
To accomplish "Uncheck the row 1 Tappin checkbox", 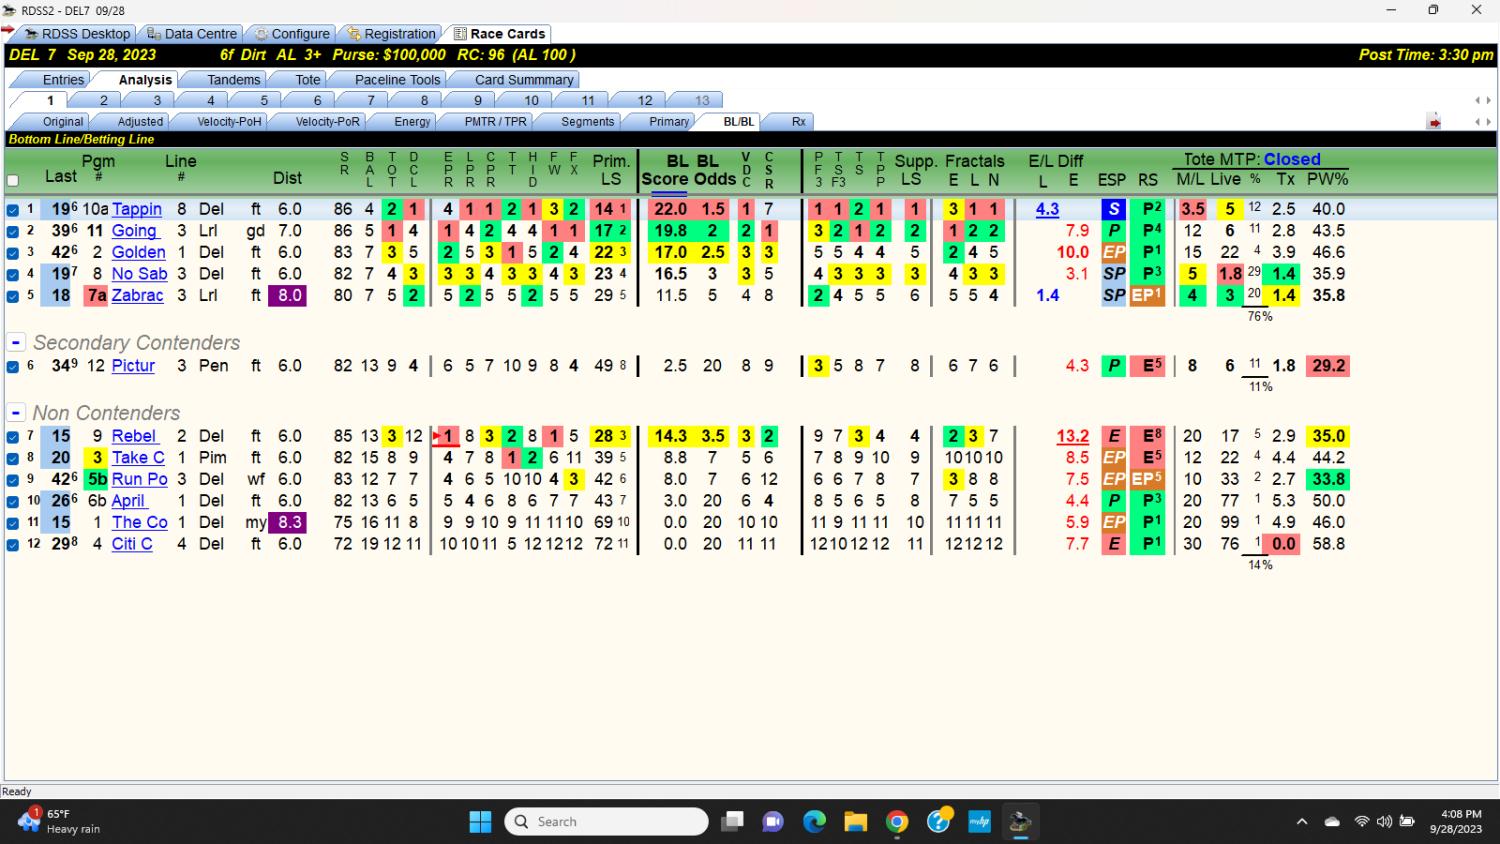I will pos(13,210).
